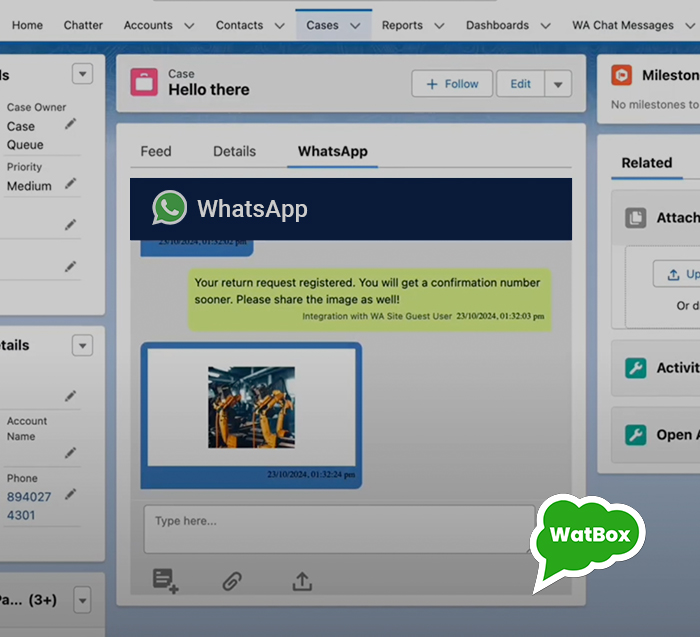The image size is (700, 637).
Task: Open the top left panel dropdown arrow
Action: tap(83, 74)
